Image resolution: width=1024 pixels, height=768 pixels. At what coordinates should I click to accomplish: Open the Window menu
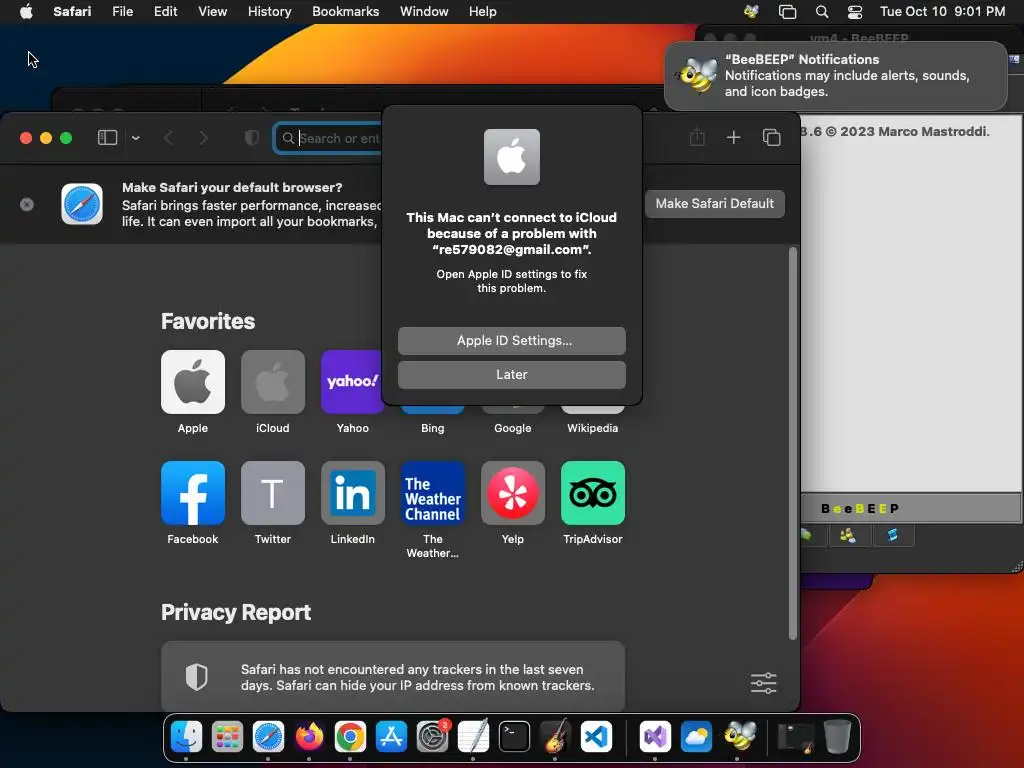point(424,11)
